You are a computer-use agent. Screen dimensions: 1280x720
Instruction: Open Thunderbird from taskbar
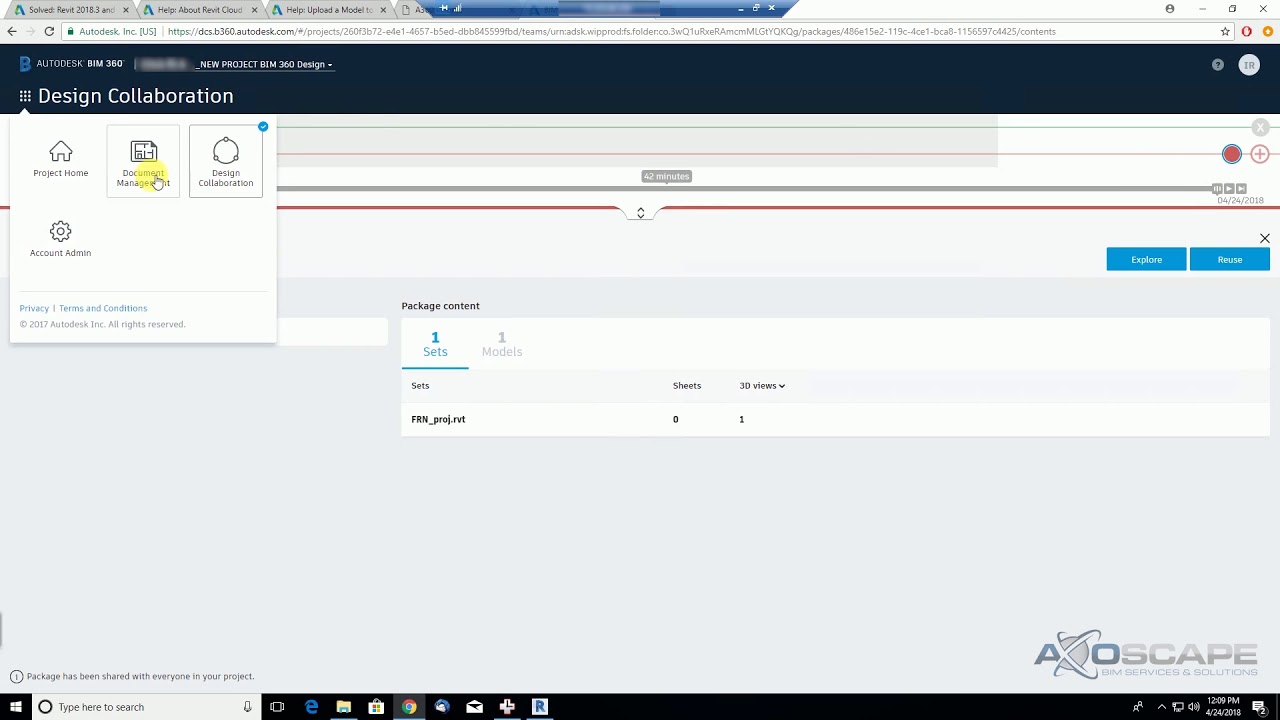click(442, 707)
